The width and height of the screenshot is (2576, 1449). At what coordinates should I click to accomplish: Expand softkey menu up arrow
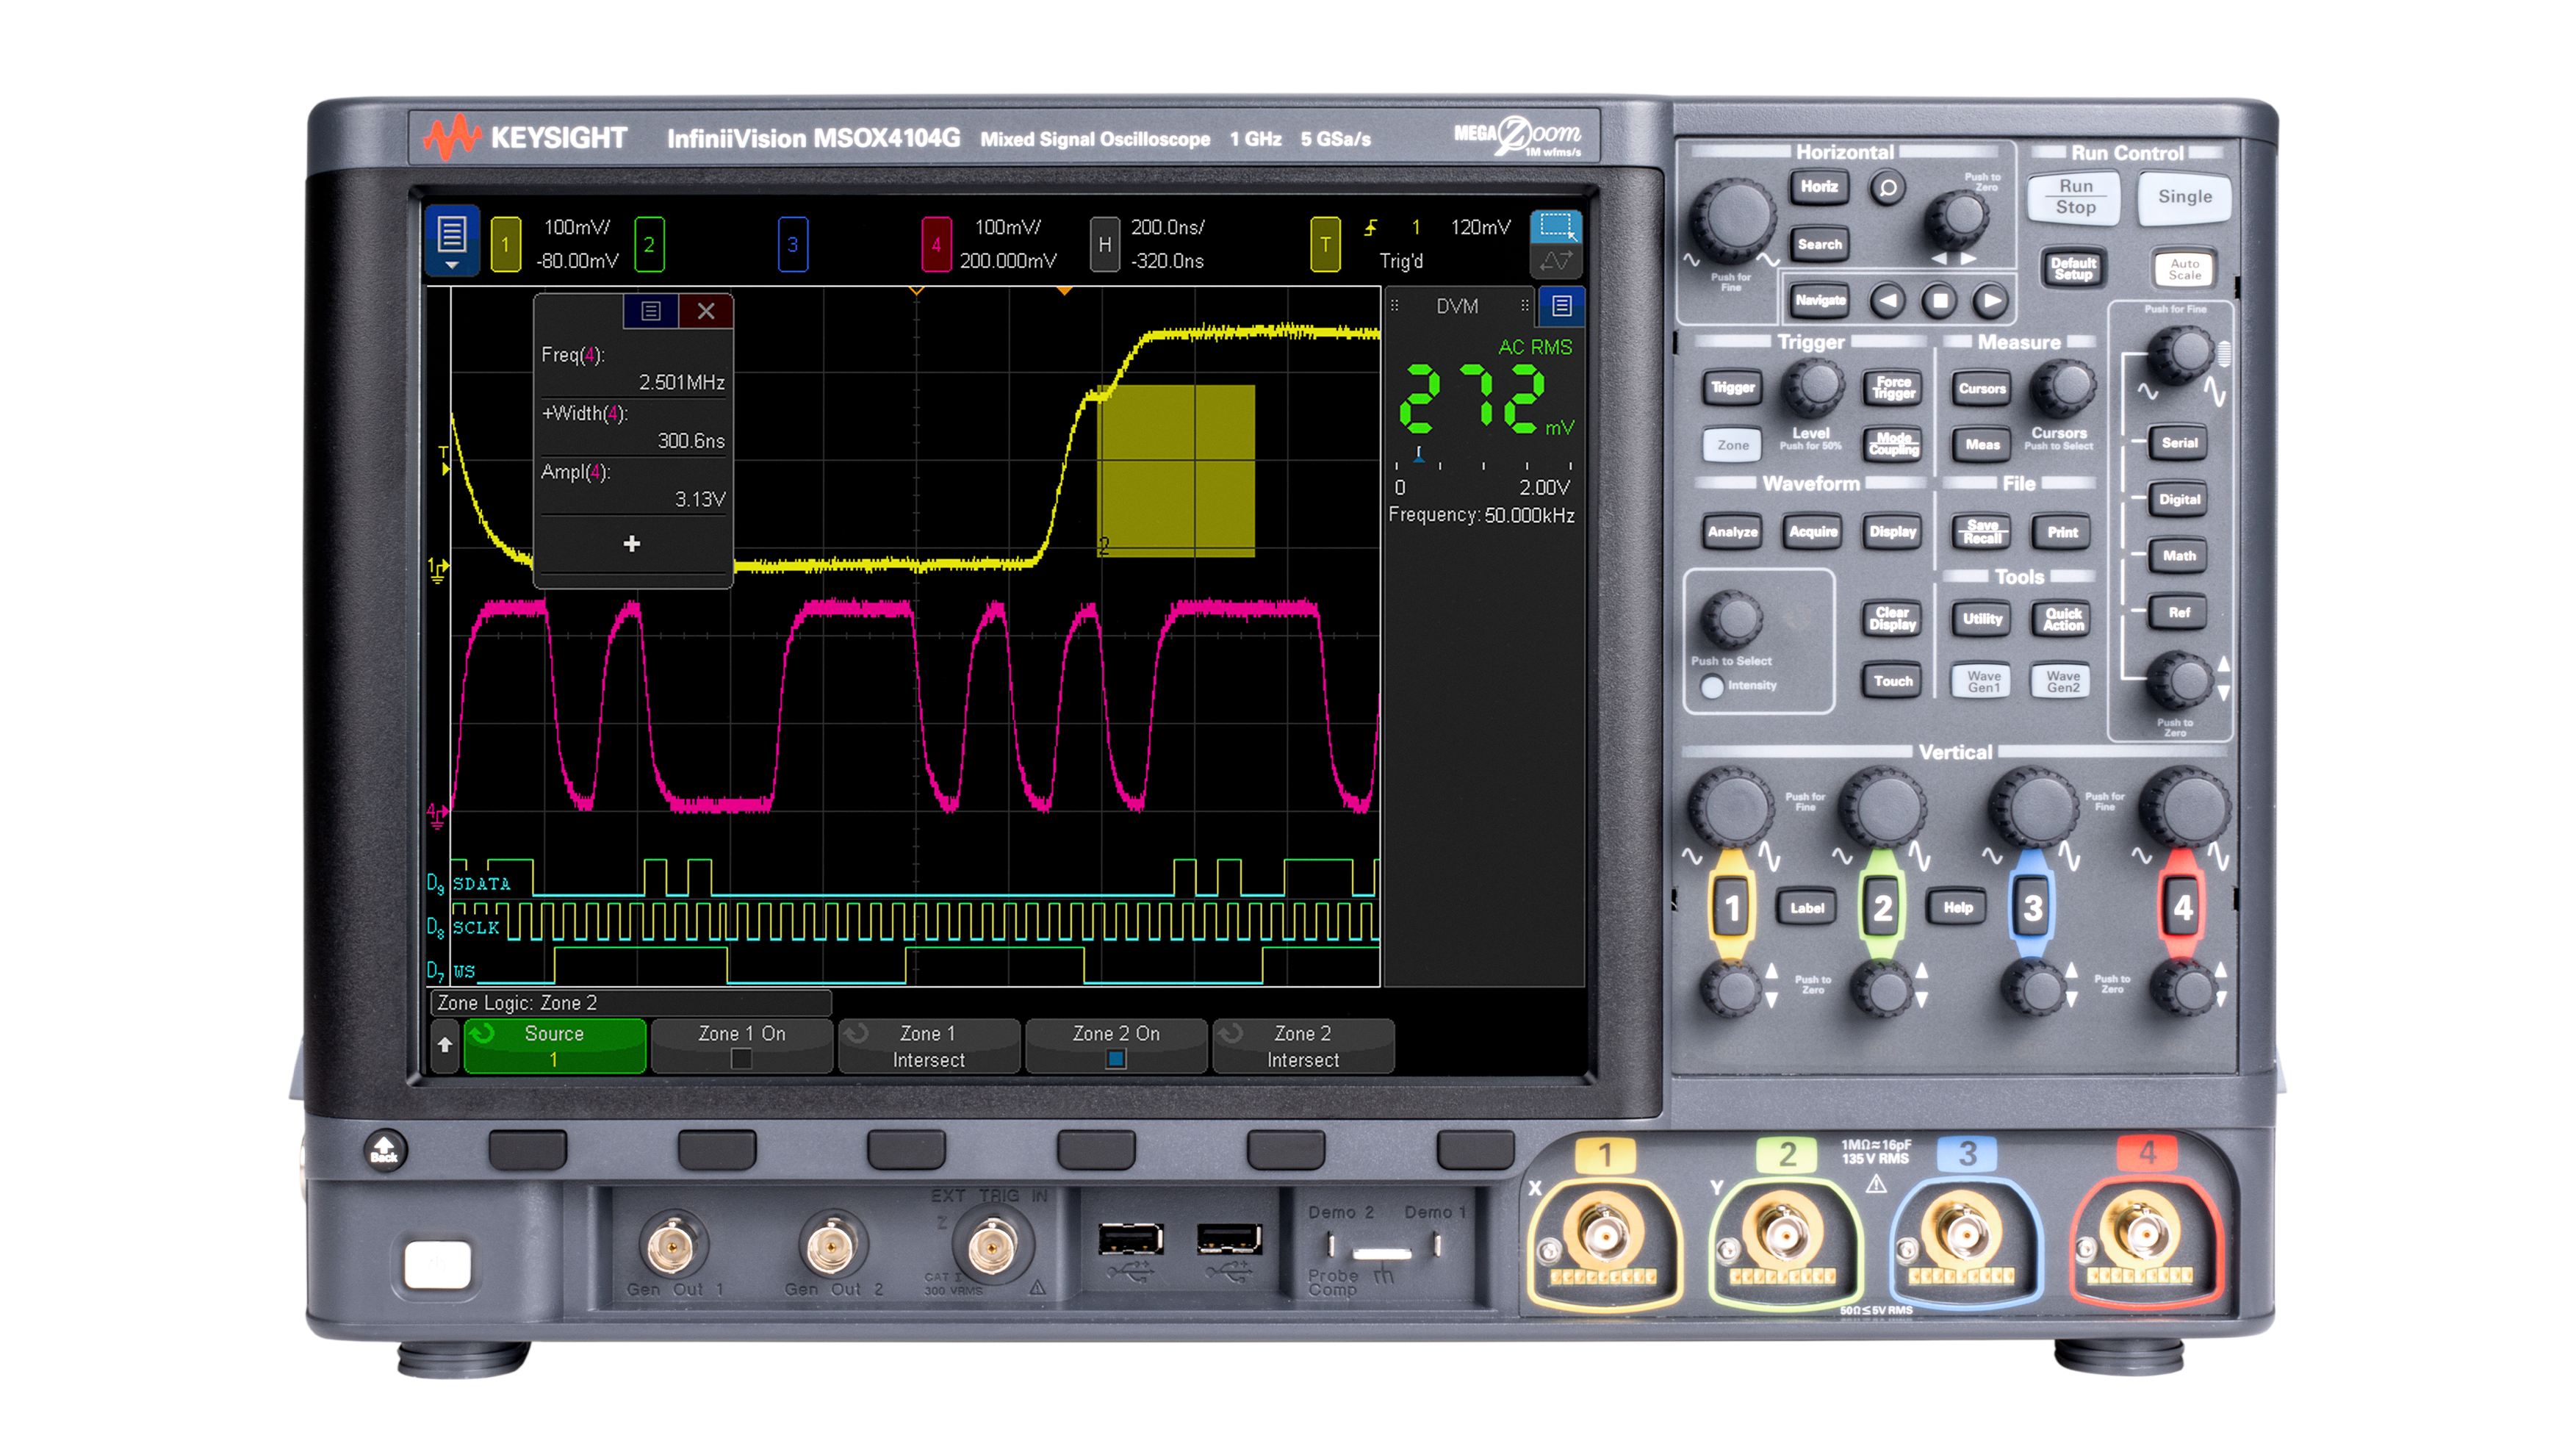[445, 1045]
